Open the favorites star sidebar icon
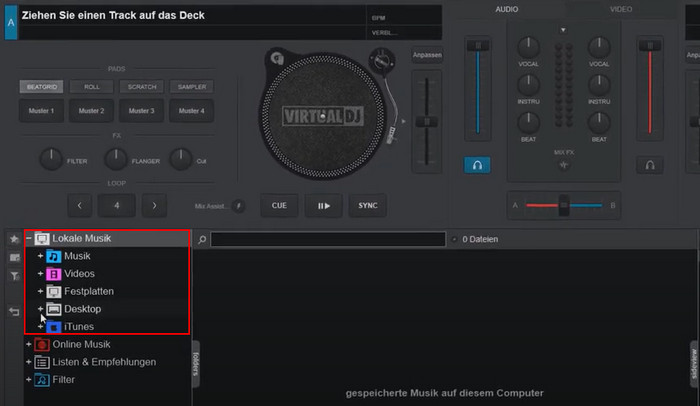700x406 pixels. click(14, 239)
